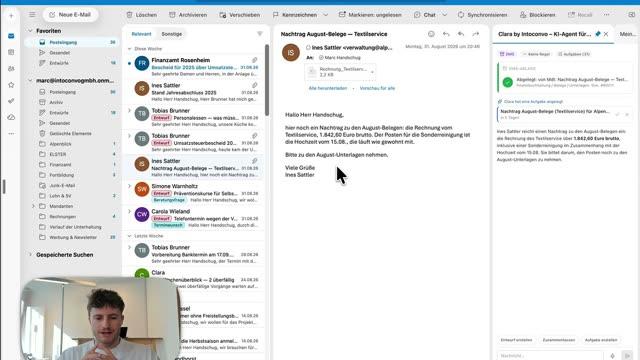Click the Chat toolbar button

[x=424, y=15]
